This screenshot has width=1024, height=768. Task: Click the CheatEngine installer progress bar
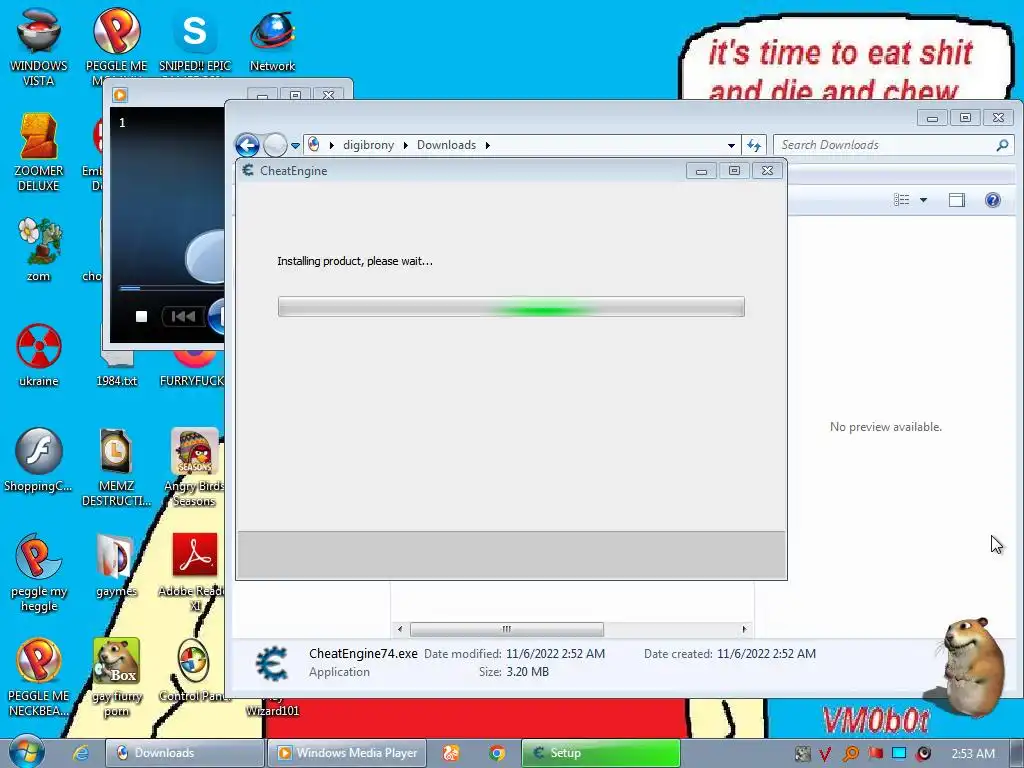pyautogui.click(x=511, y=307)
